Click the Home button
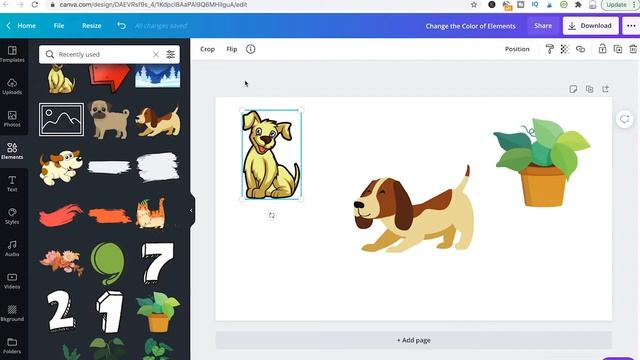 21,25
